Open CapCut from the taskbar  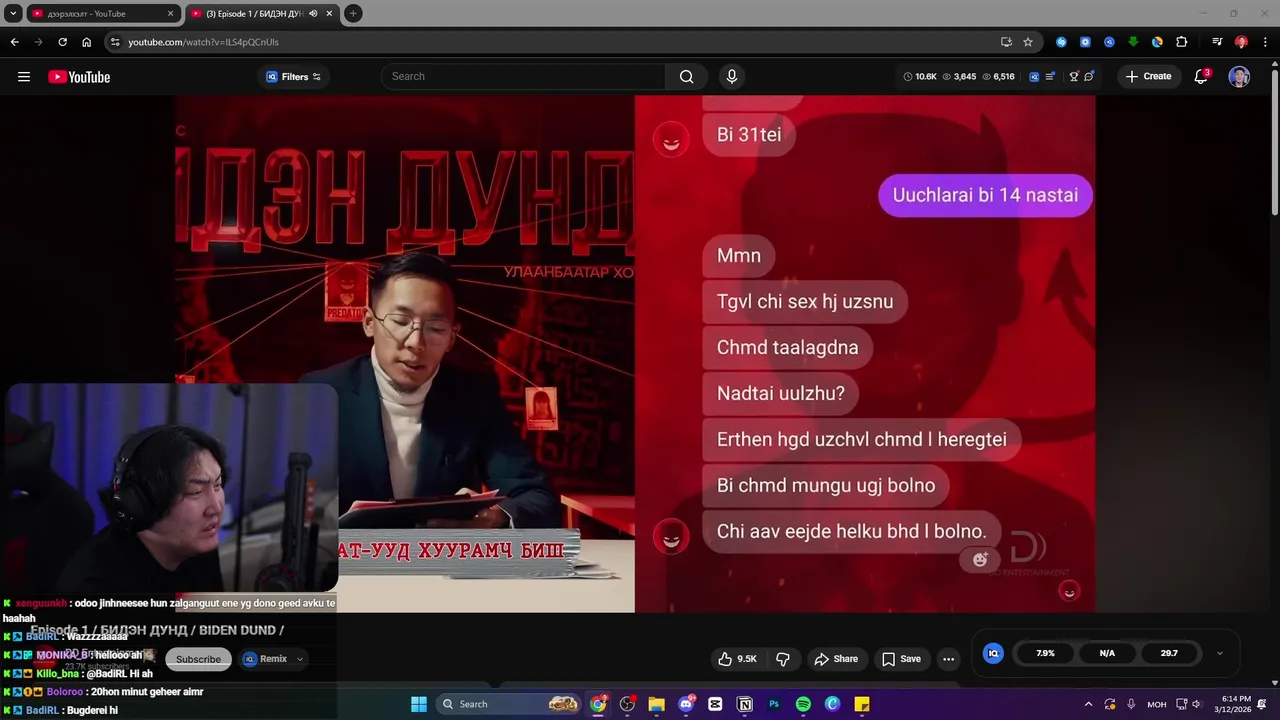click(715, 704)
